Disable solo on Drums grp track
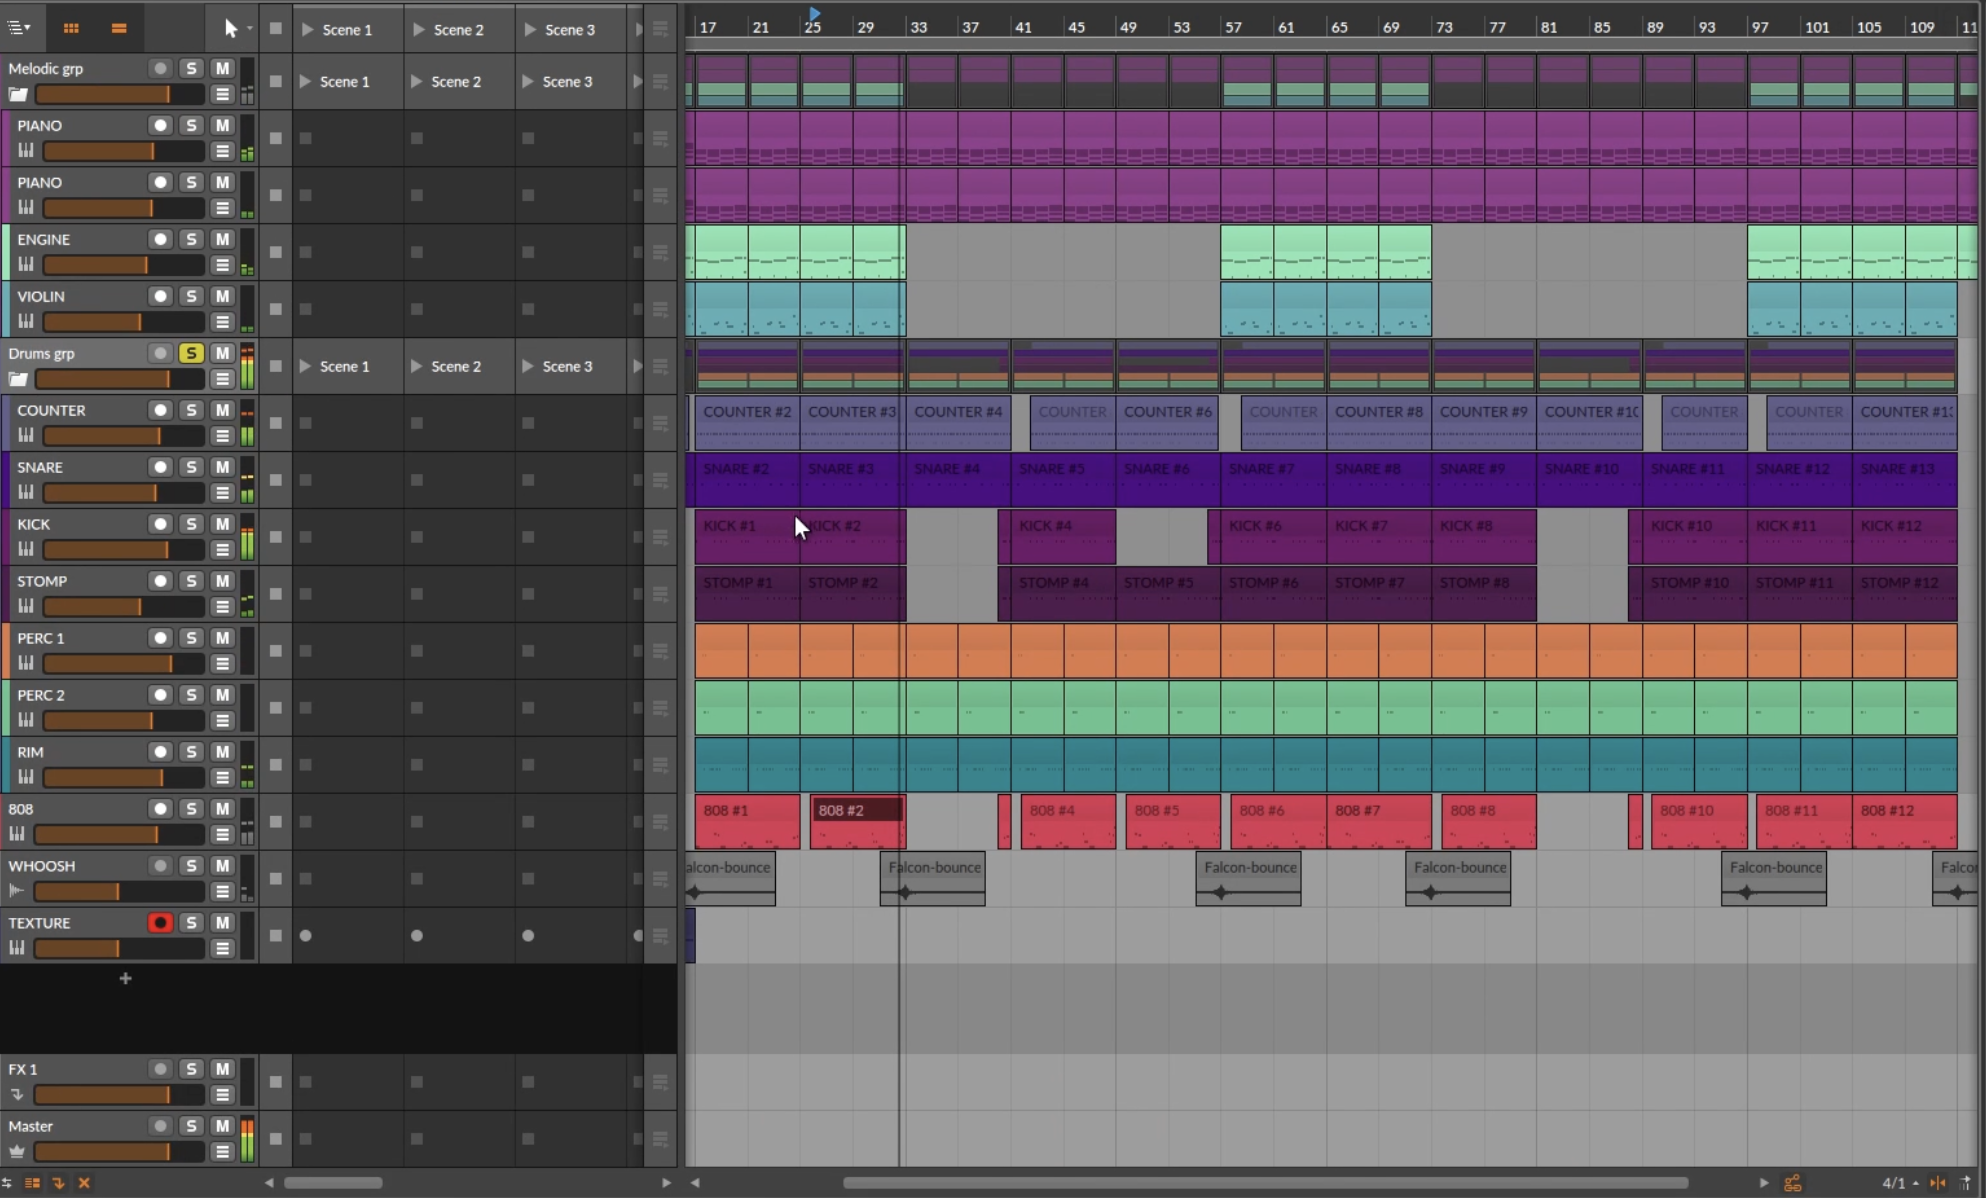This screenshot has width=1986, height=1198. pos(191,353)
